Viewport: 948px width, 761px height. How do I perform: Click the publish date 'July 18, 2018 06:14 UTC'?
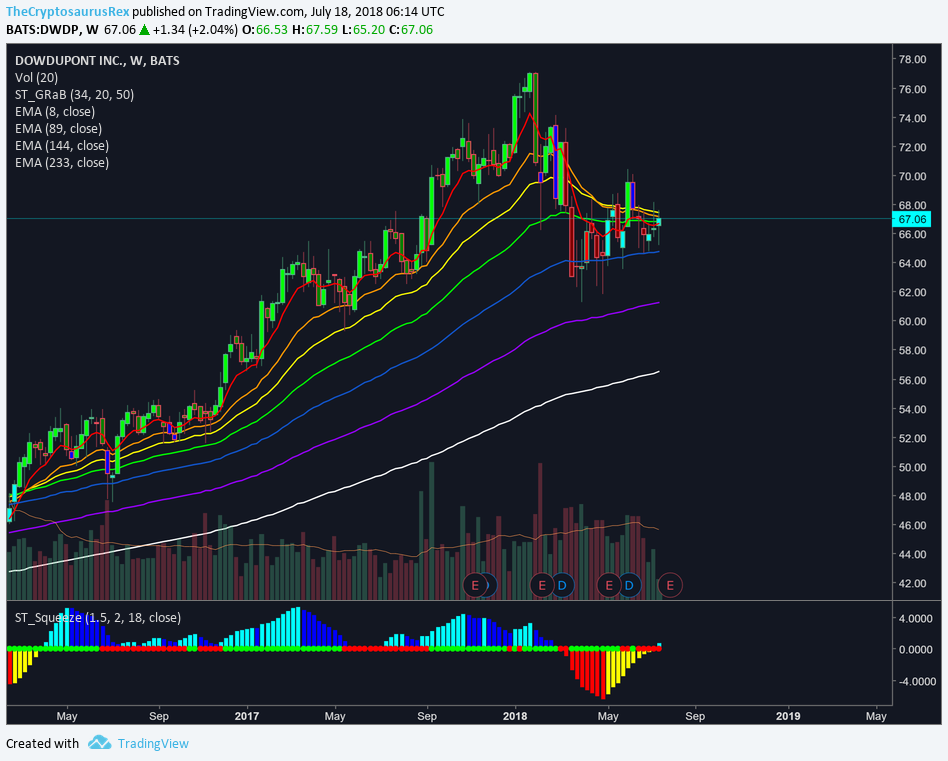coord(377,11)
